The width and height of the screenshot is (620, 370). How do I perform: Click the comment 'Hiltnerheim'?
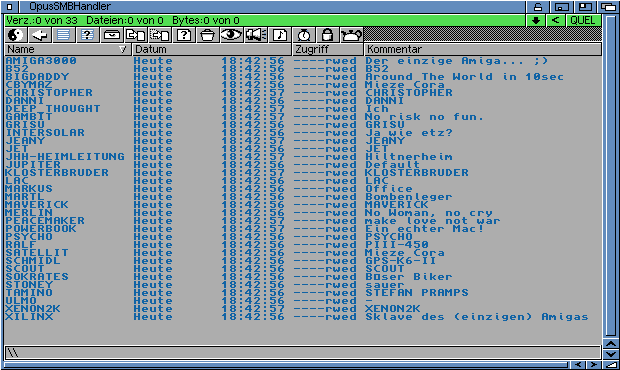click(x=409, y=157)
